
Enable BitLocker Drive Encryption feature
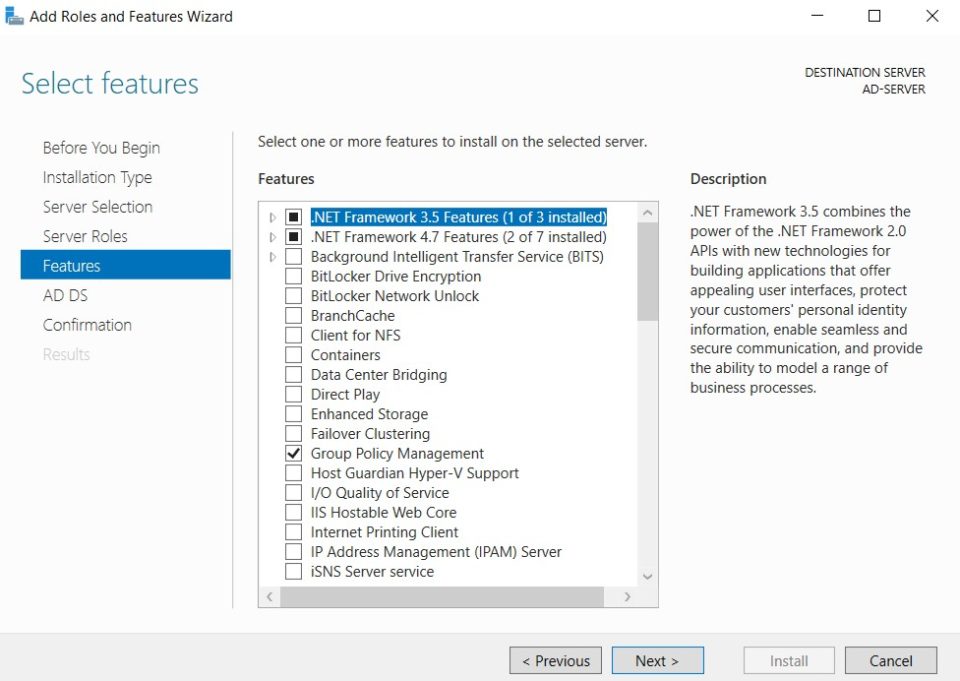tap(294, 276)
